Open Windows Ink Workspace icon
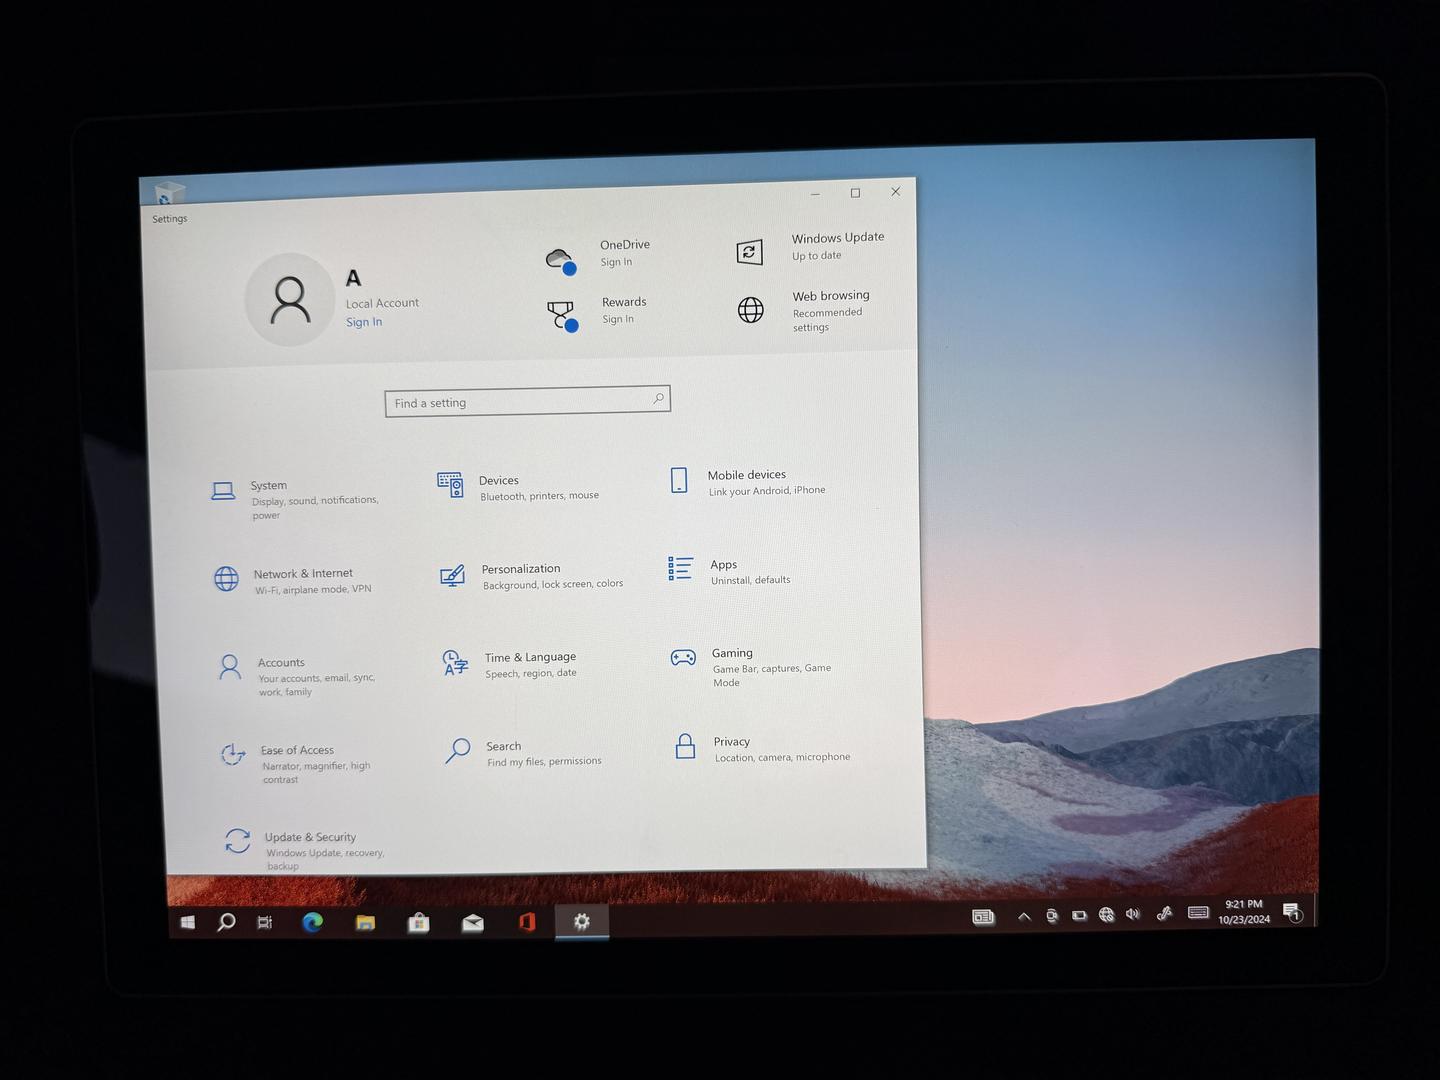 [1164, 913]
